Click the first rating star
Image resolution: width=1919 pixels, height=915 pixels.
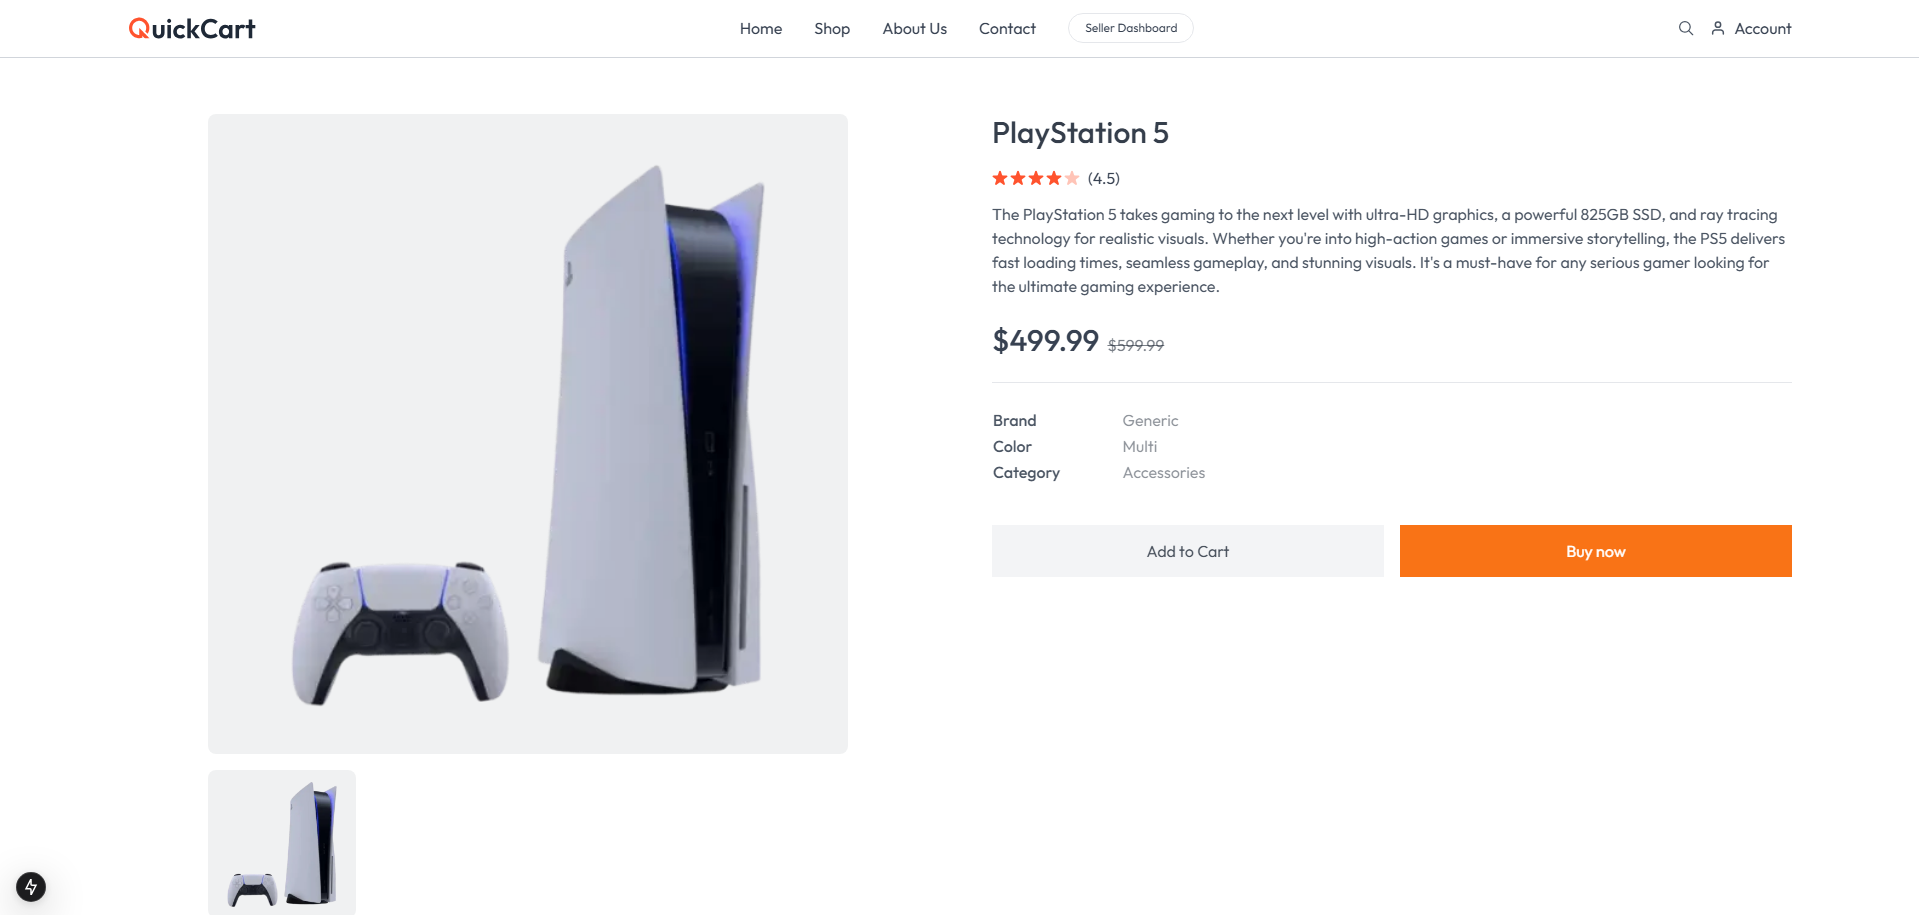pyautogui.click(x=1000, y=178)
